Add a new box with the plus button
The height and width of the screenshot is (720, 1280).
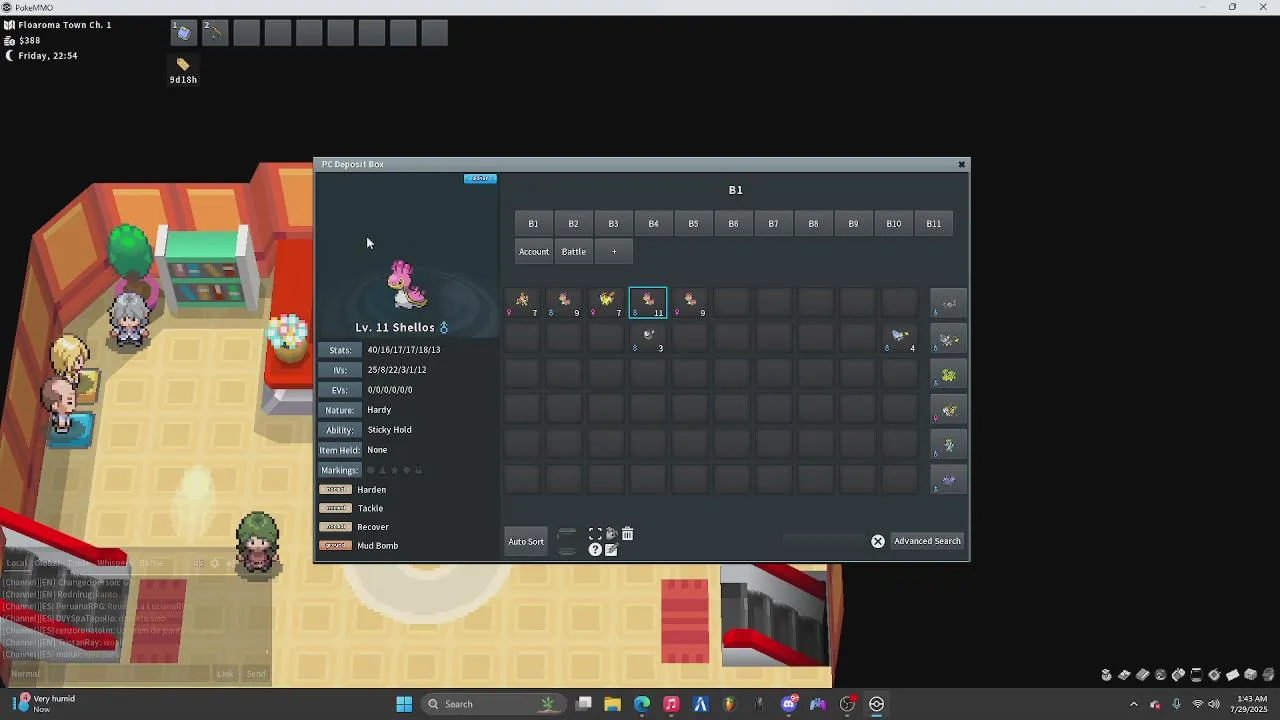pyautogui.click(x=614, y=252)
